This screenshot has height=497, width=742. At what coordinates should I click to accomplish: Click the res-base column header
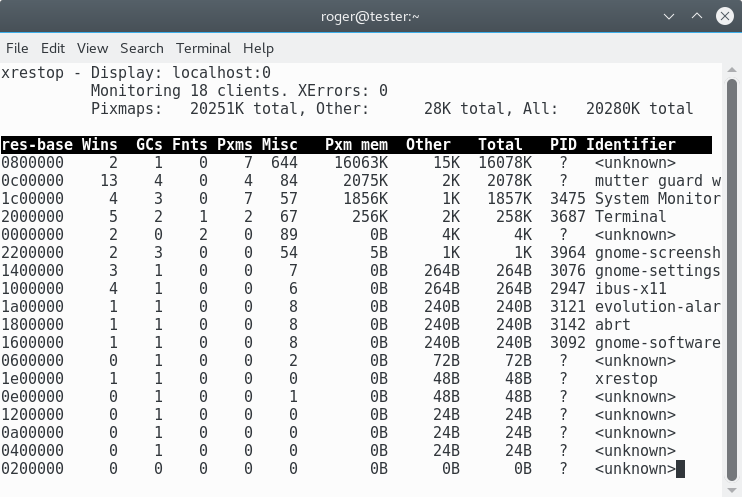coord(37,145)
